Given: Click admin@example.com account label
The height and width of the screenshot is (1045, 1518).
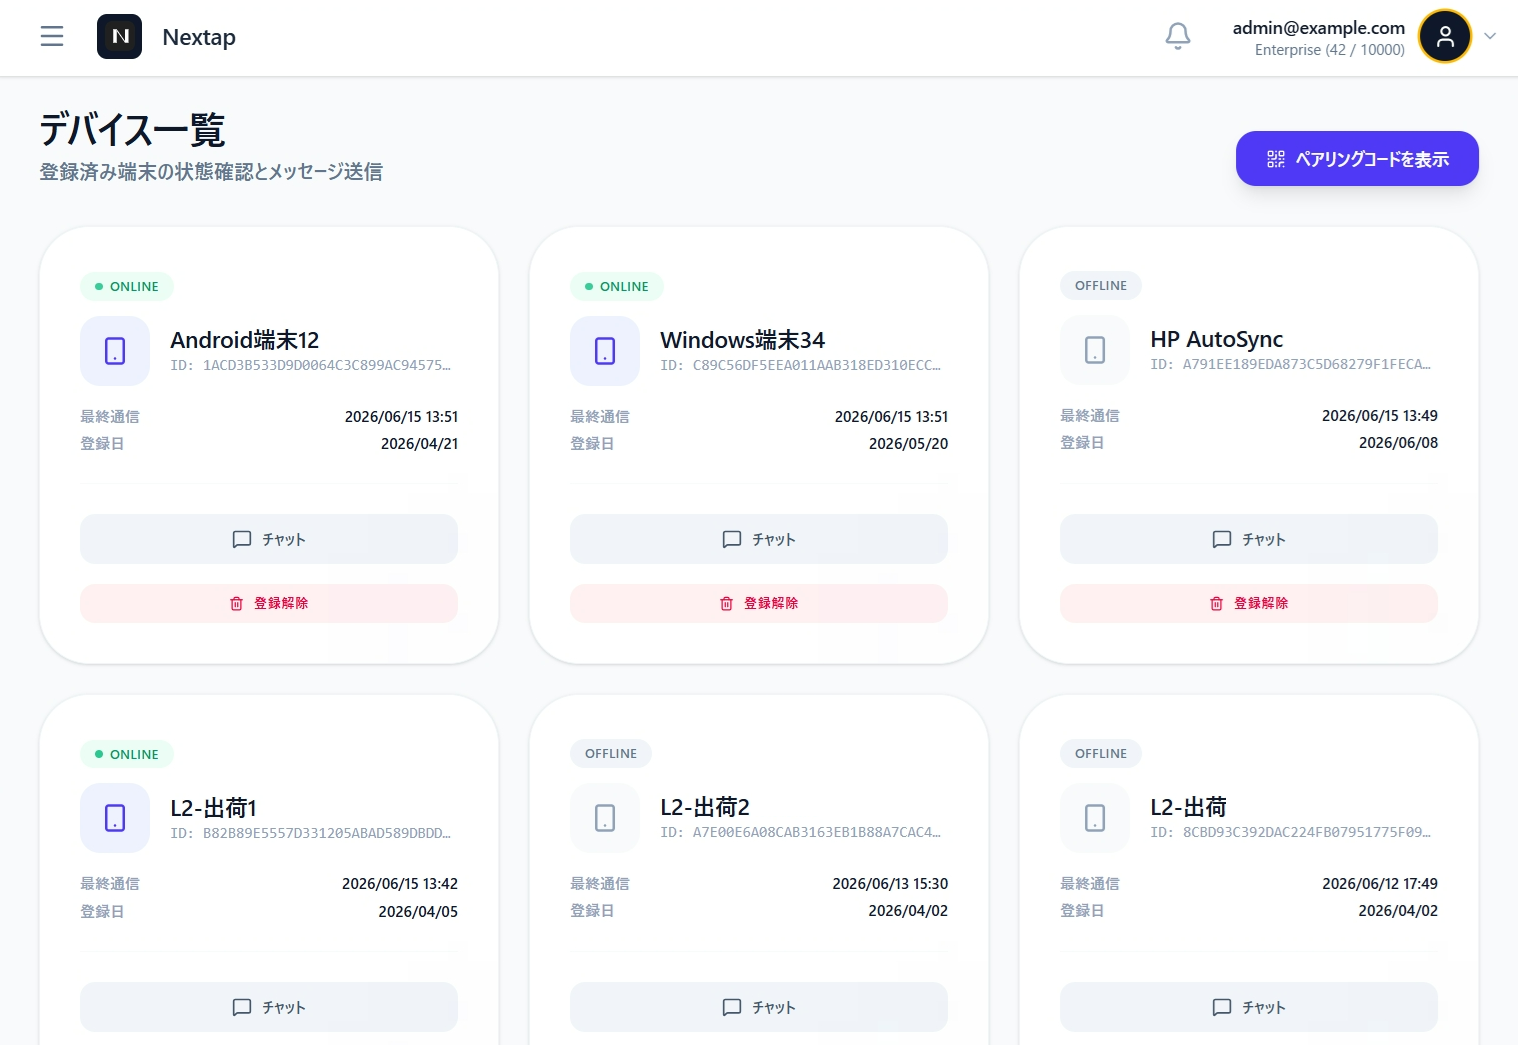Looking at the screenshot, I should pyautogui.click(x=1319, y=28).
